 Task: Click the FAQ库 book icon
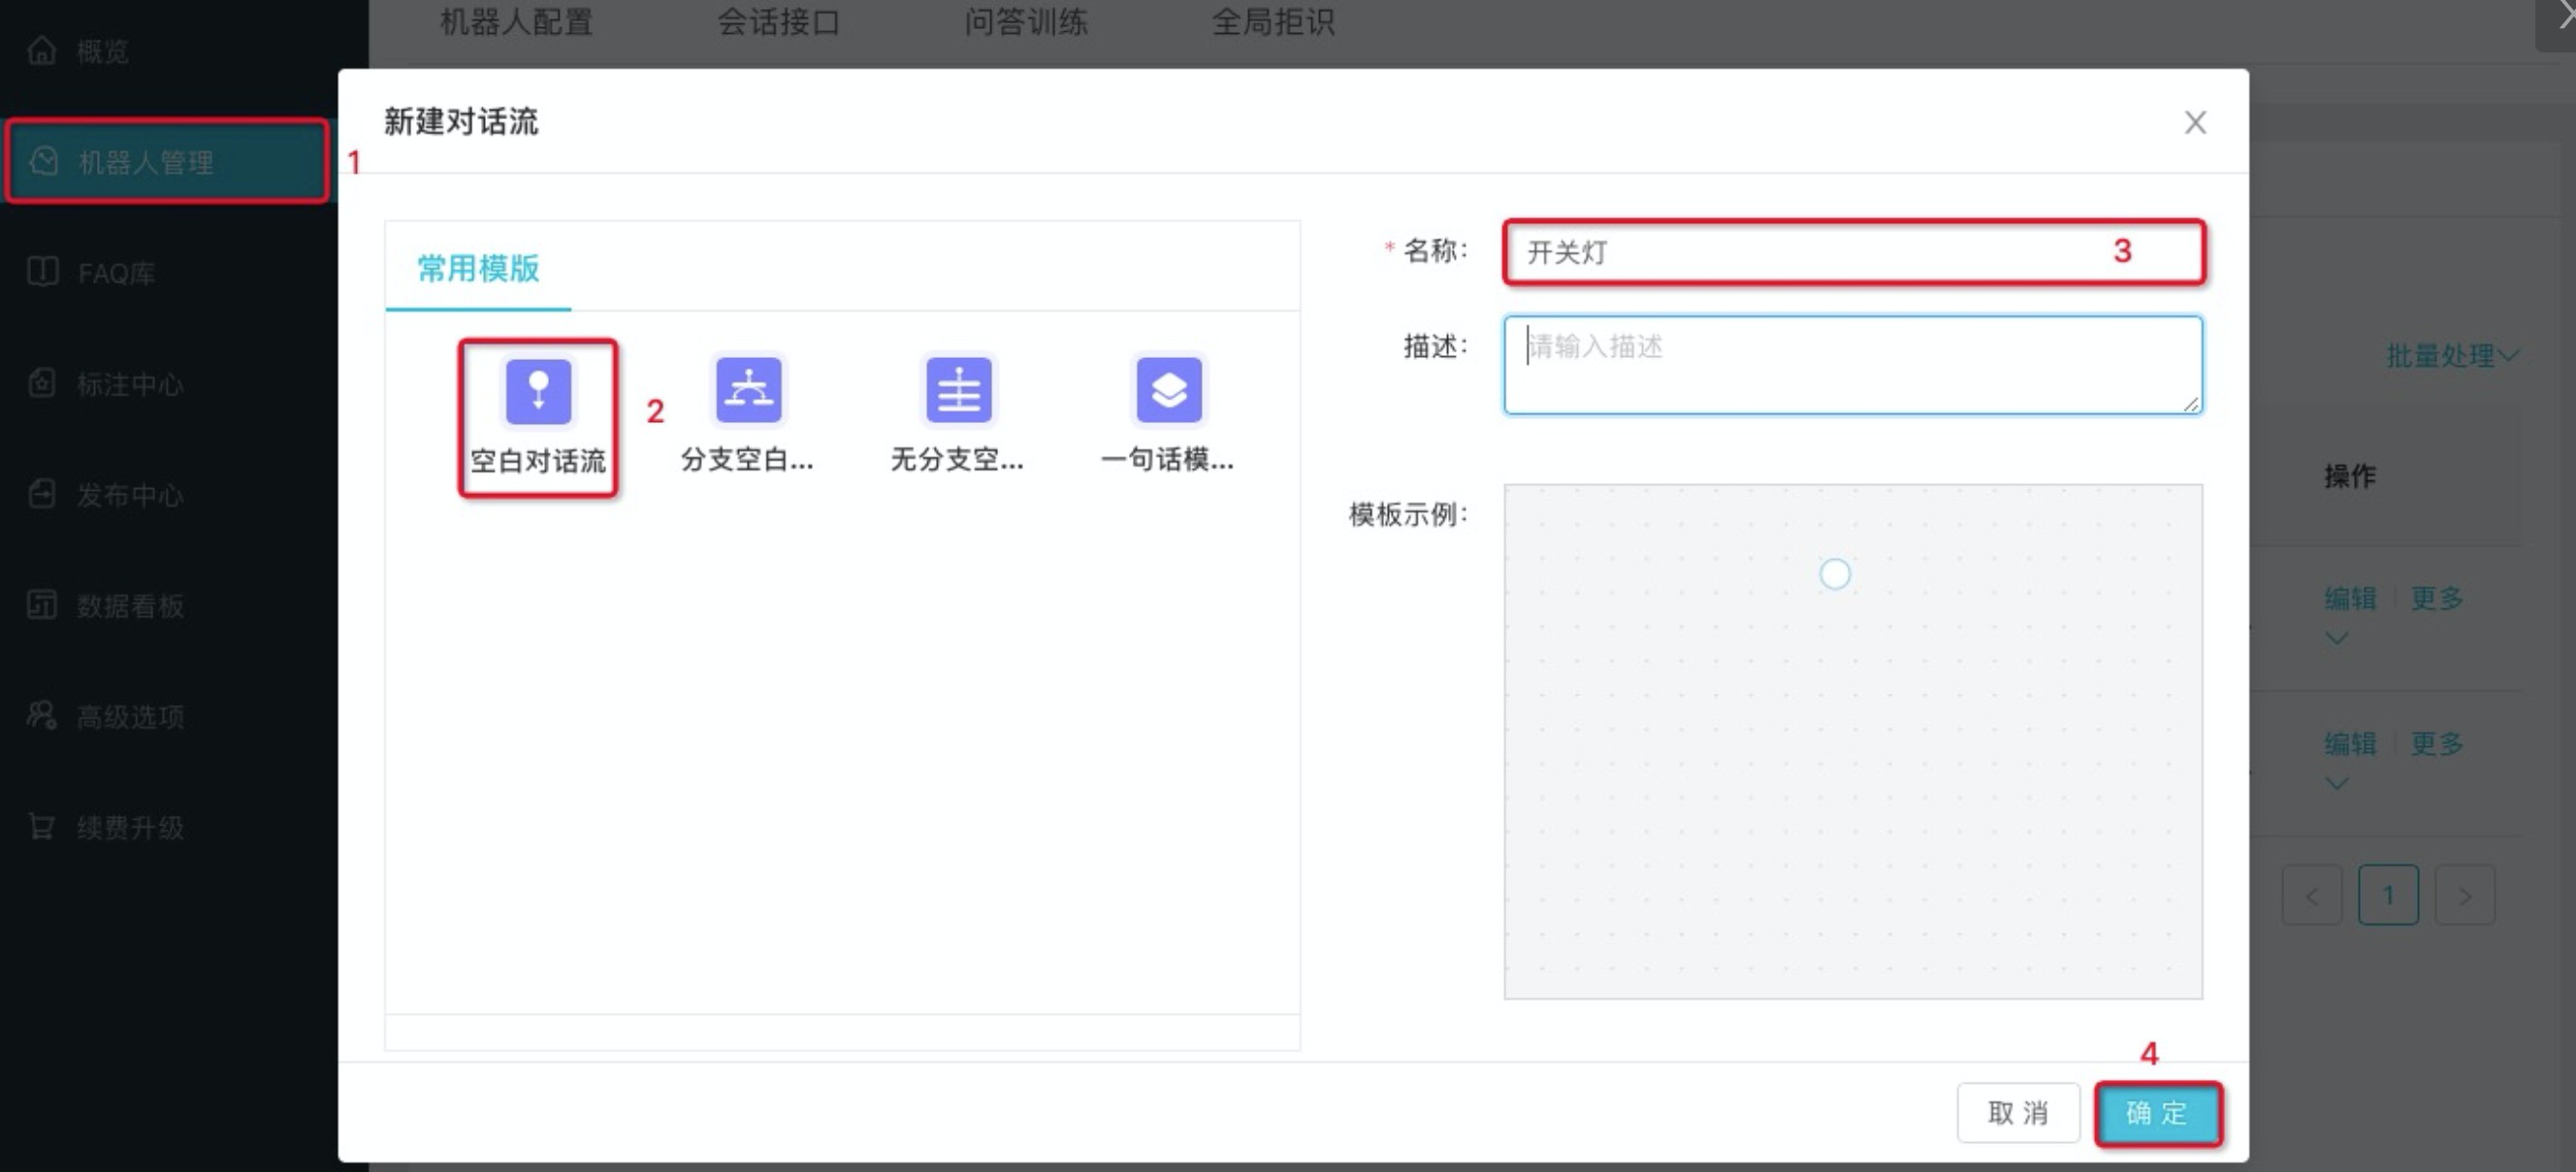point(42,272)
